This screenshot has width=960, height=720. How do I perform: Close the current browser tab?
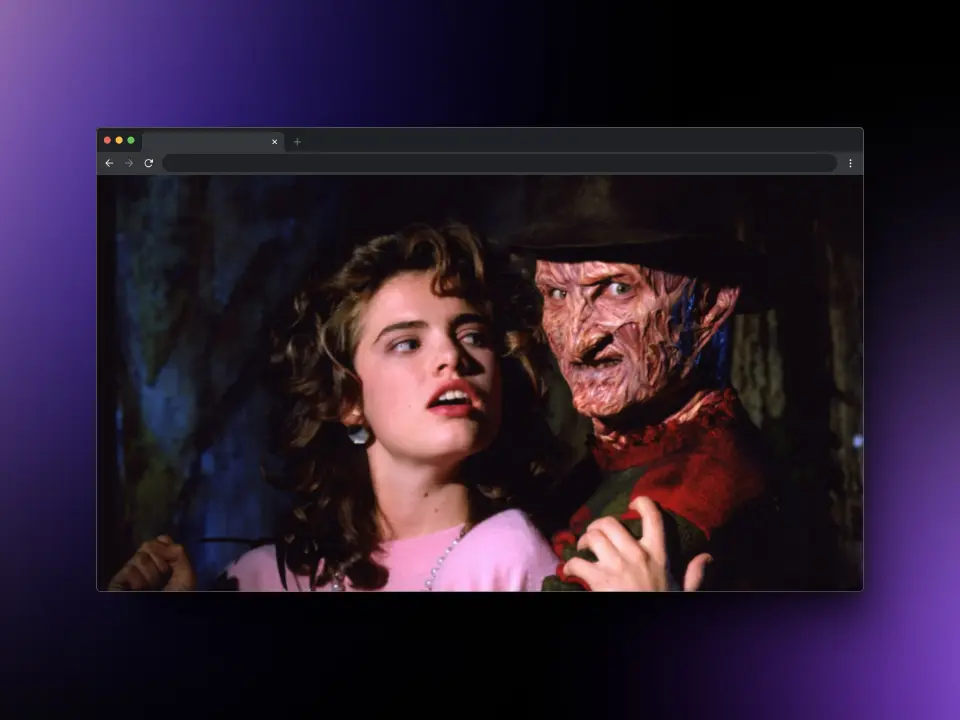coord(275,142)
